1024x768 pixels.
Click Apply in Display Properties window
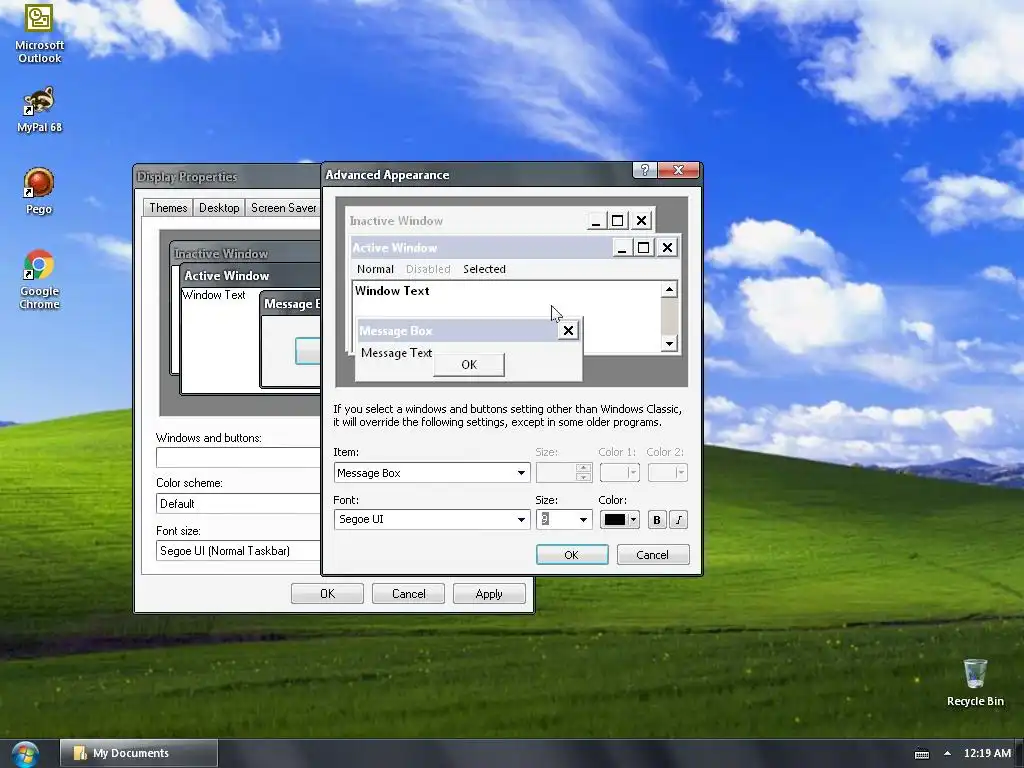coord(489,594)
